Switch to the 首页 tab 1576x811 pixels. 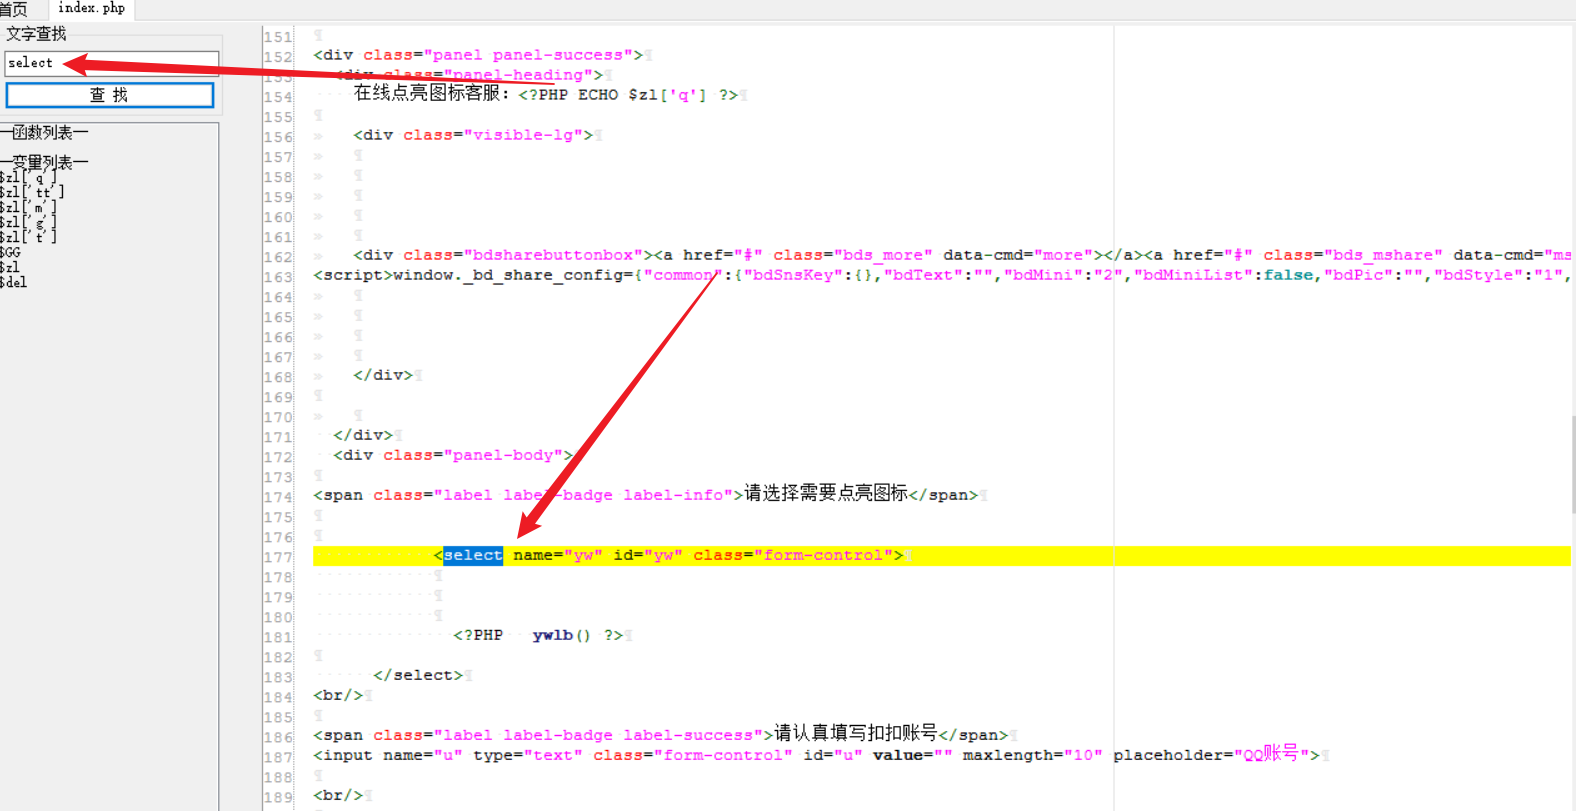14,9
